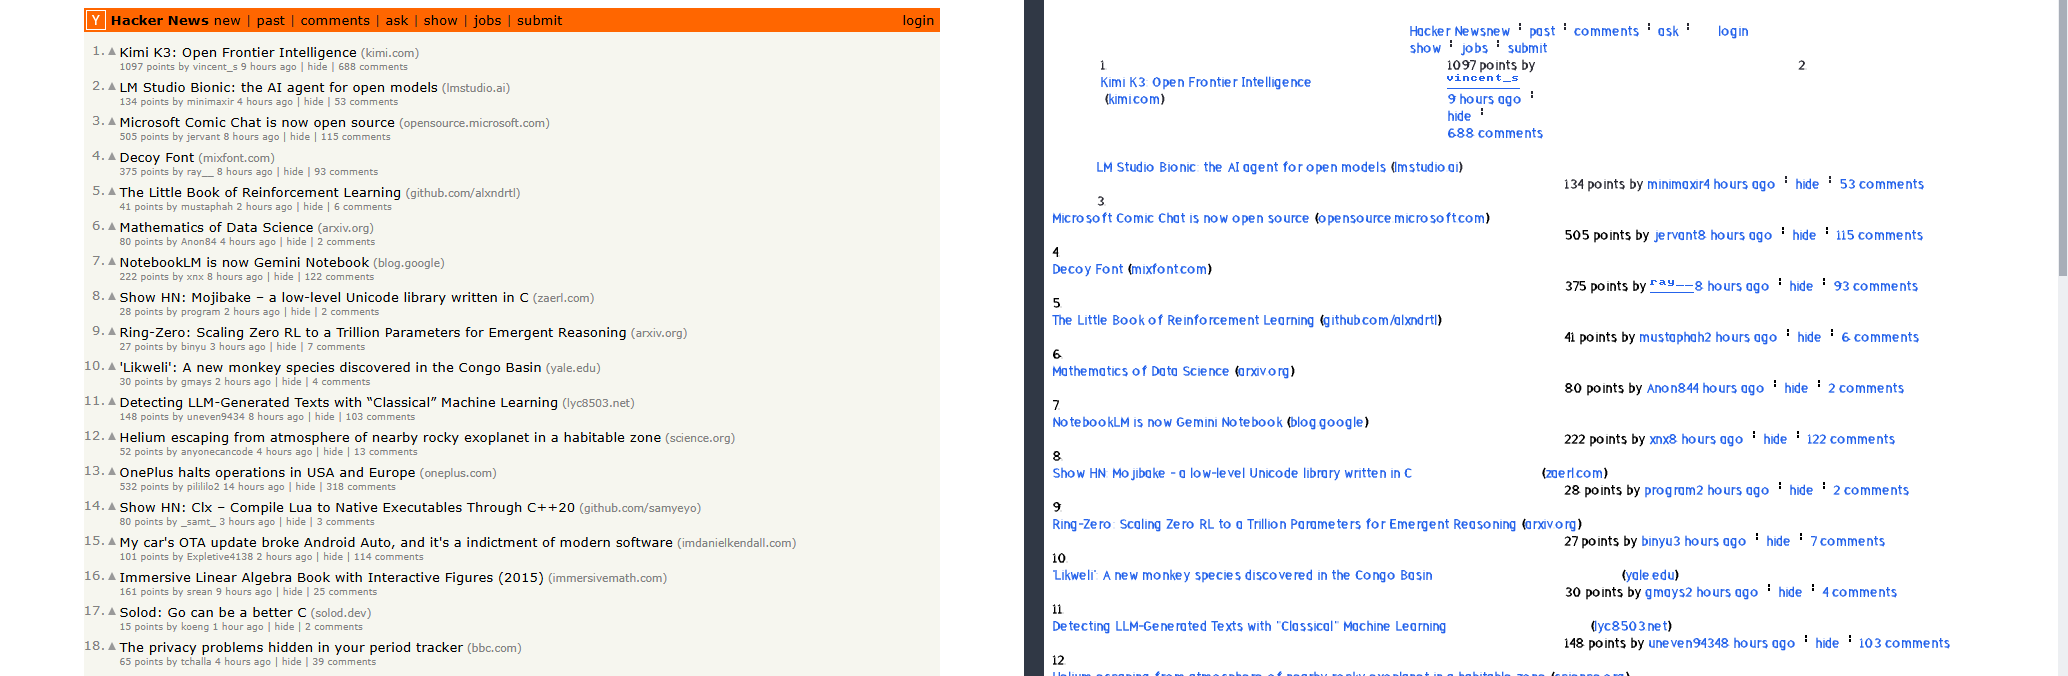Open '39 comments' under period tracker story
This screenshot has height=676, width=2068.
(x=345, y=662)
